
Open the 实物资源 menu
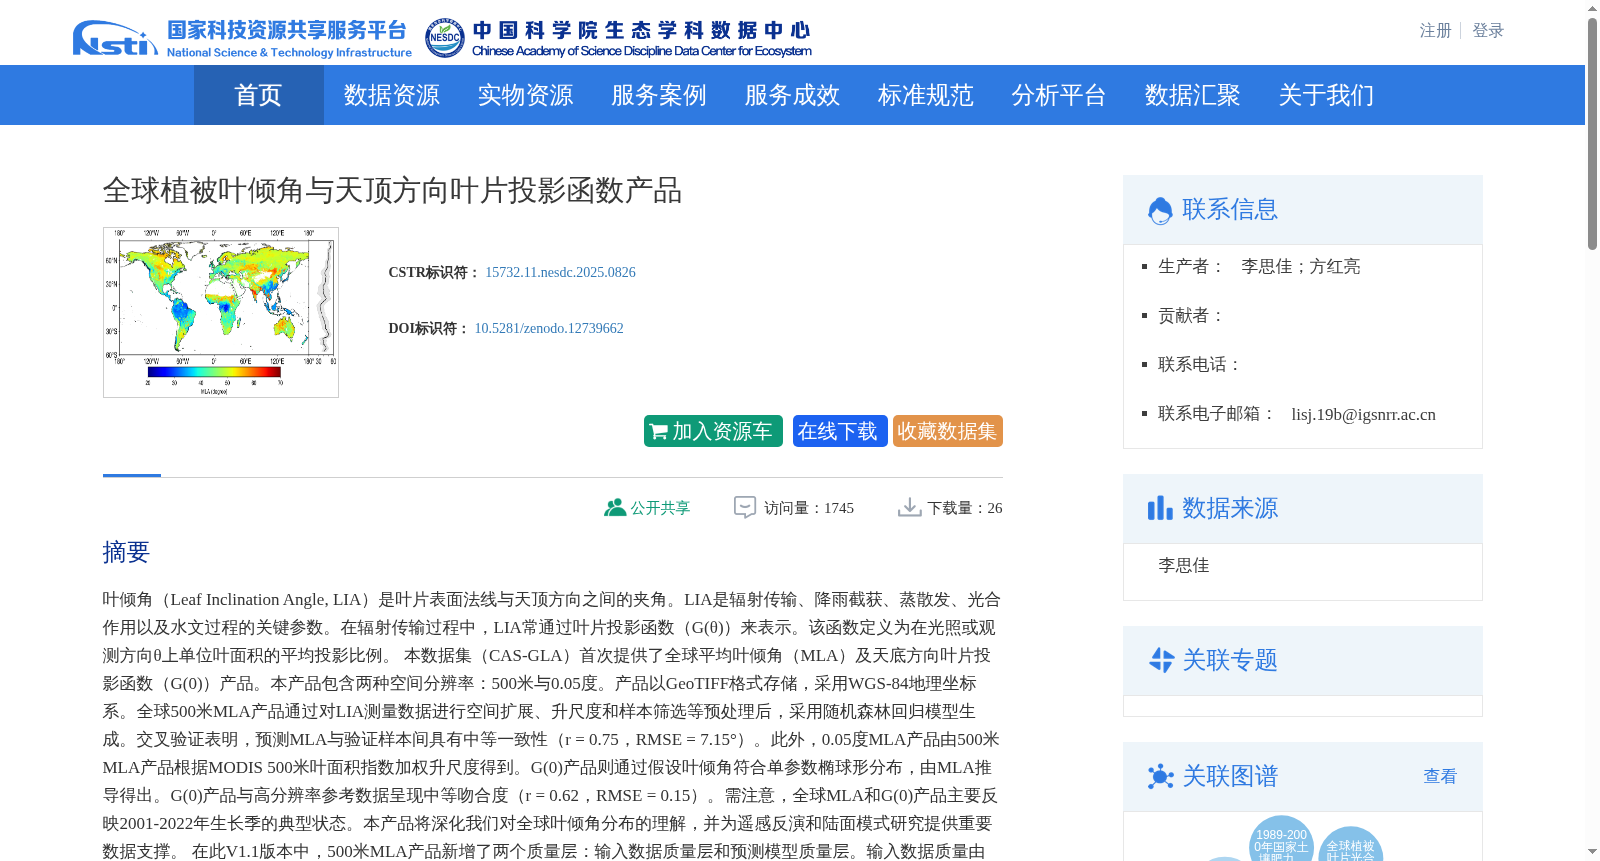[x=525, y=95]
